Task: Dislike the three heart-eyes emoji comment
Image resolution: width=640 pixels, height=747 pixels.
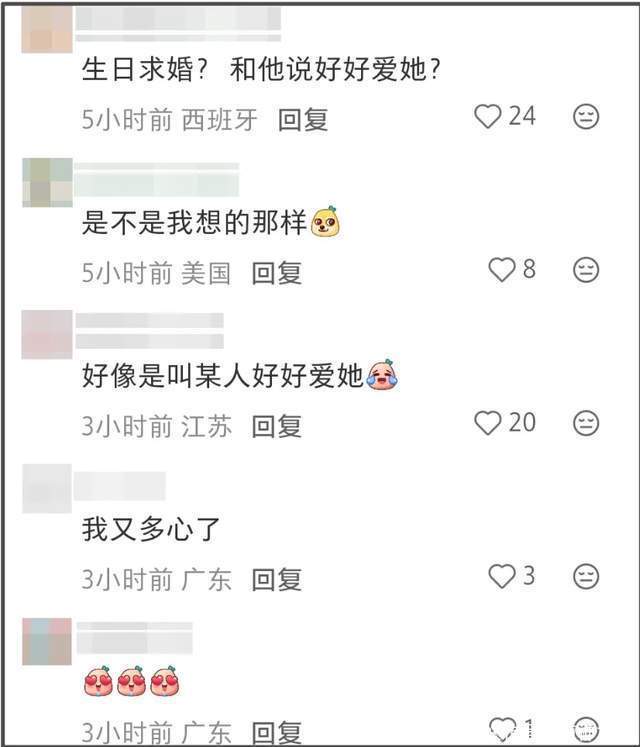Action: [586, 729]
